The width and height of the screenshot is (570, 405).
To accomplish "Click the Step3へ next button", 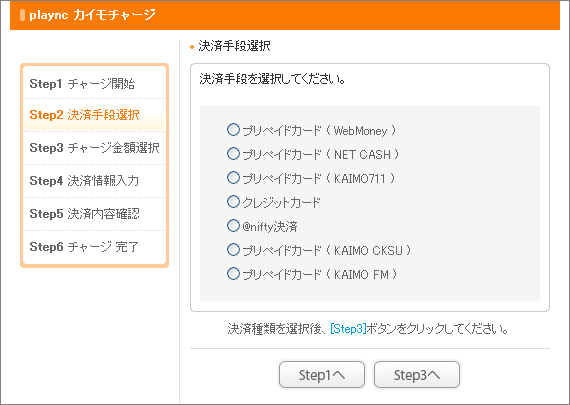I will click(417, 374).
